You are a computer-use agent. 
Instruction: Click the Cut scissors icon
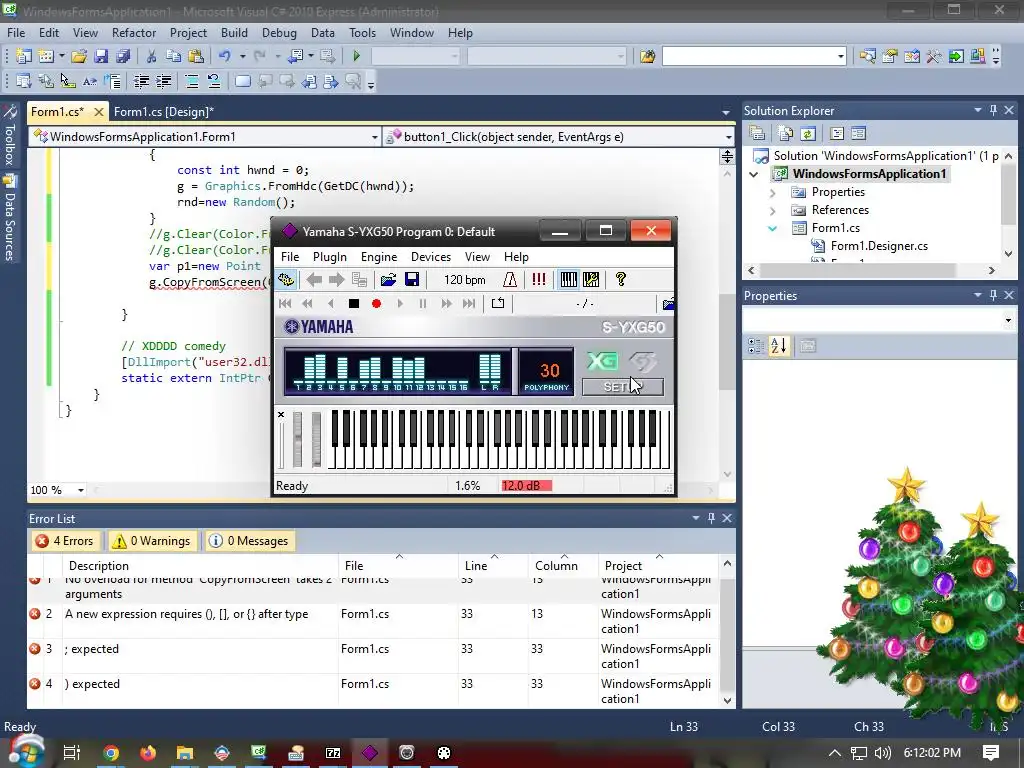pos(152,56)
